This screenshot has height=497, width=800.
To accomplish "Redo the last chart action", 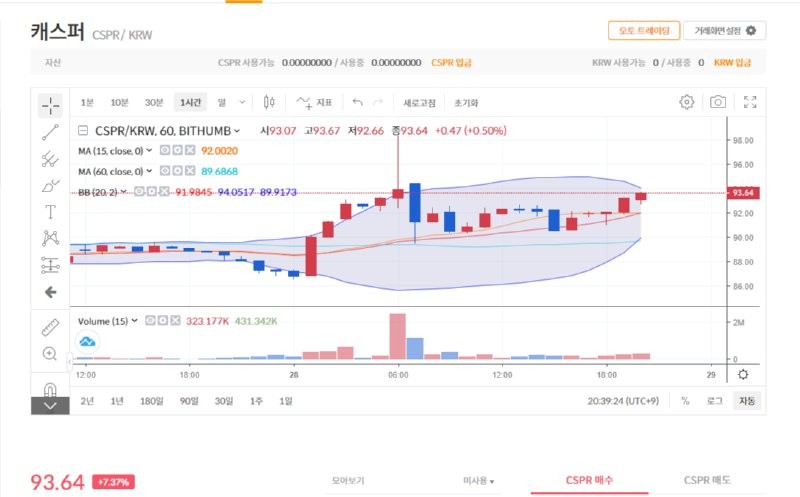I will [x=378, y=102].
